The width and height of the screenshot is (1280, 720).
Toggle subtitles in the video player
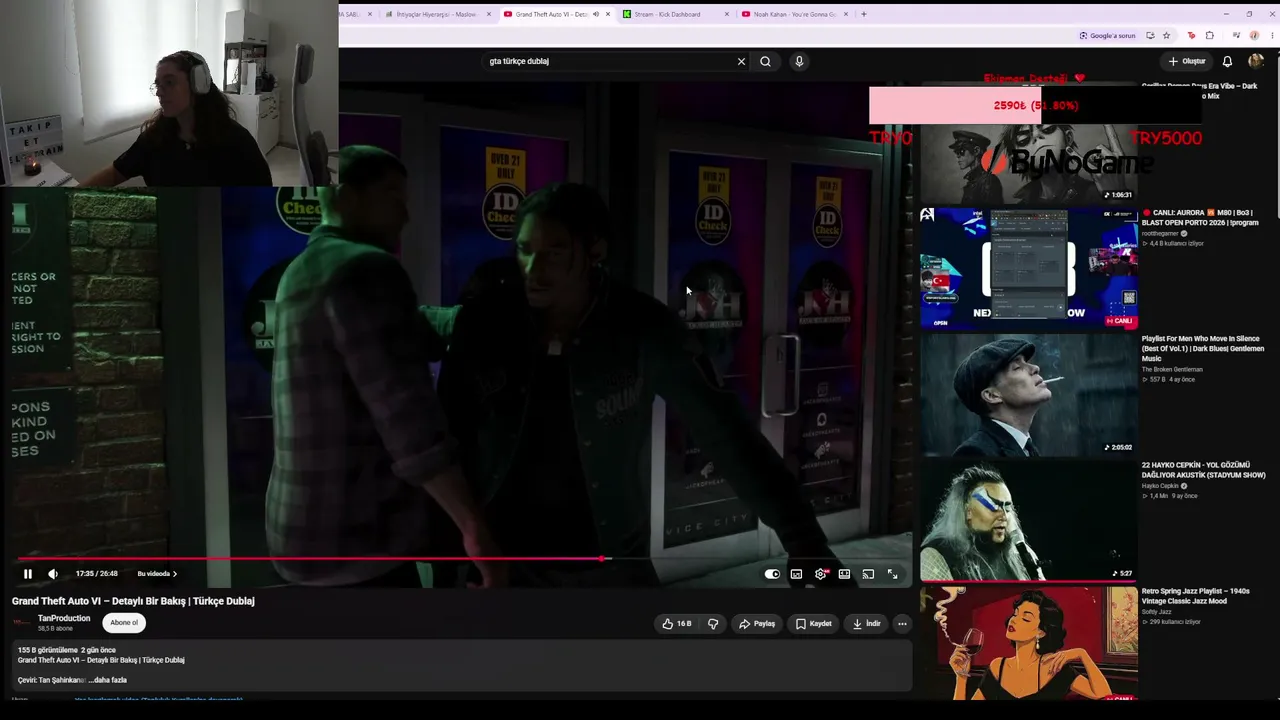coord(796,574)
